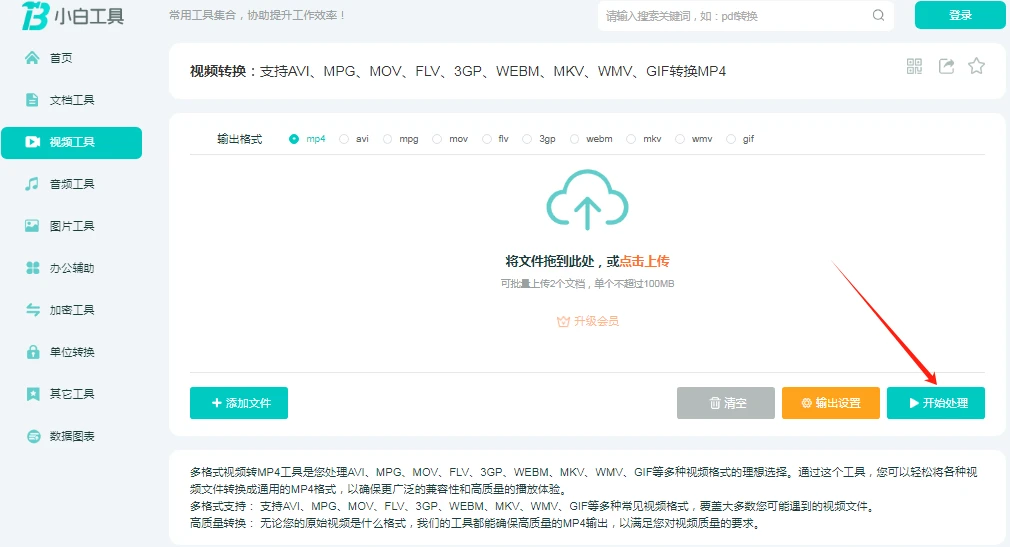Screen dimensions: 1010x547
Task: Click the search magnifier icon
Action: (879, 15)
